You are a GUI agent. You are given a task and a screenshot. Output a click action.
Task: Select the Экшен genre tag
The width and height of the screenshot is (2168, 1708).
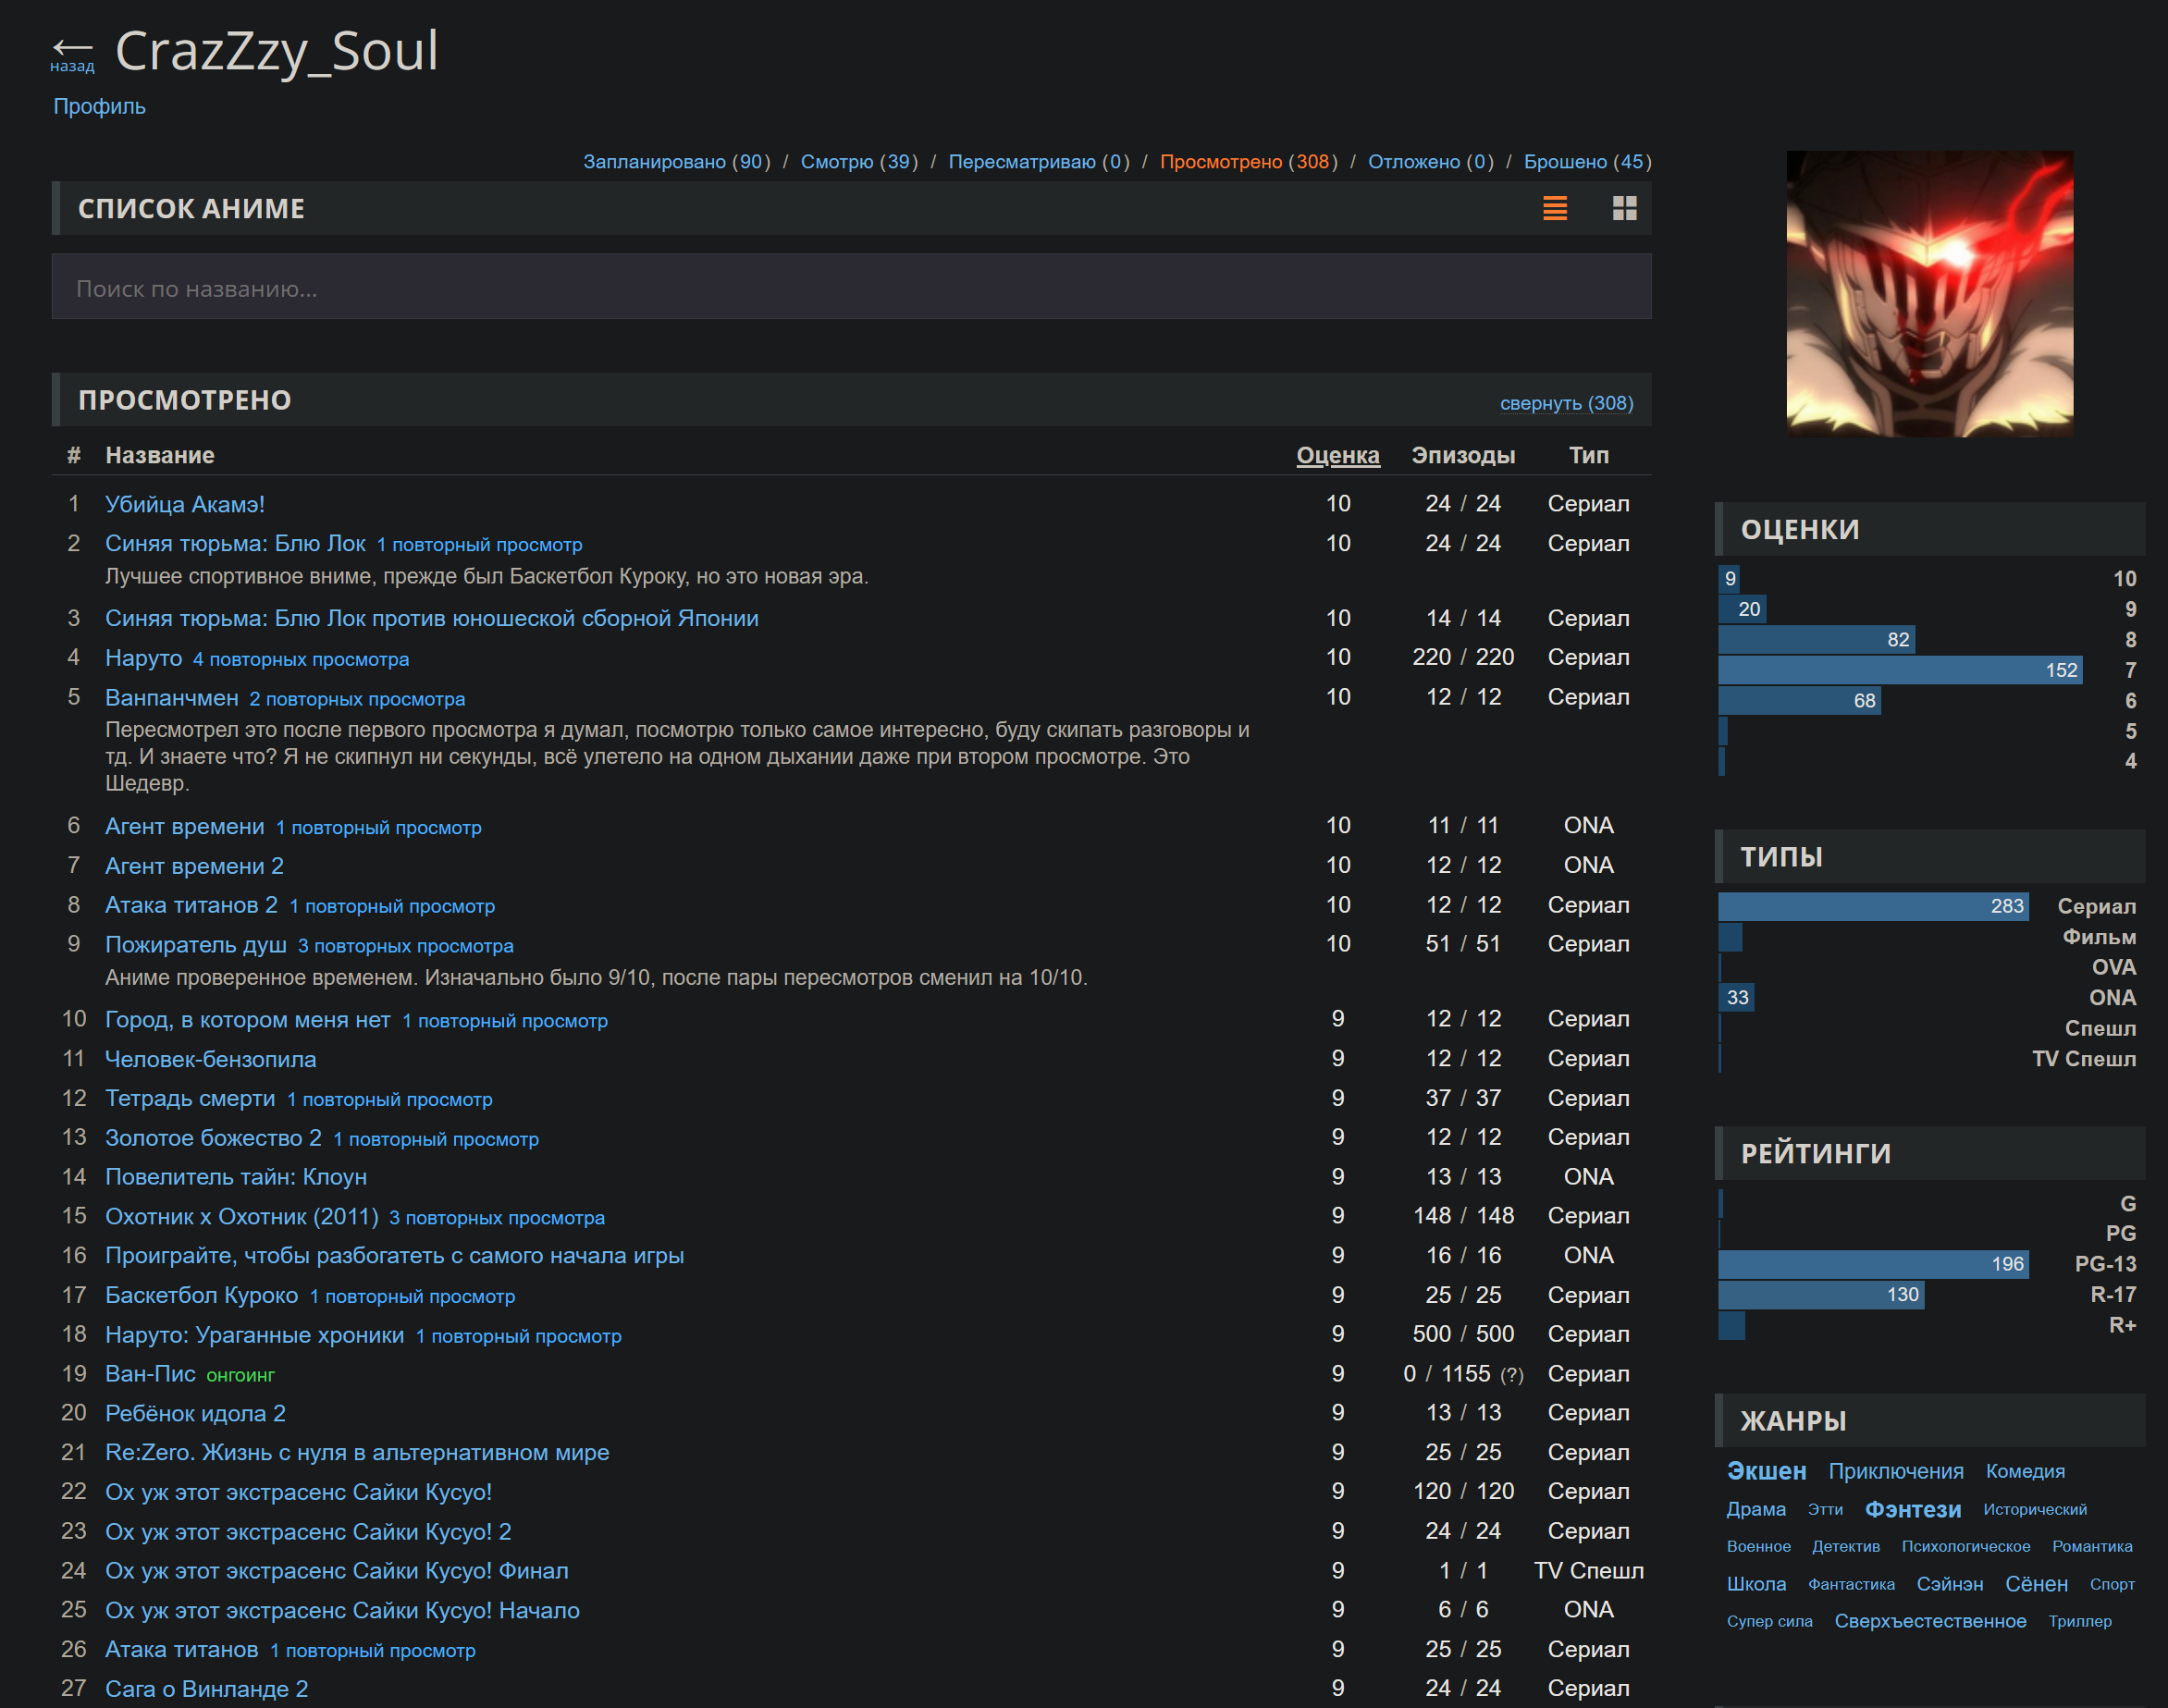tap(1766, 1472)
